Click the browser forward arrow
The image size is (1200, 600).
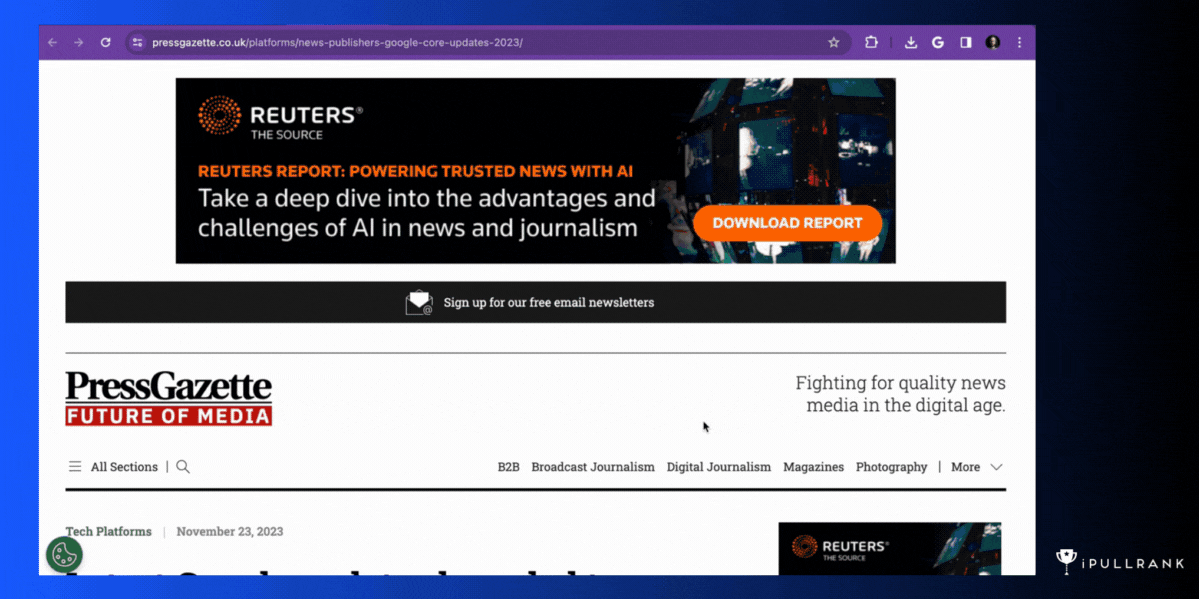tap(79, 43)
